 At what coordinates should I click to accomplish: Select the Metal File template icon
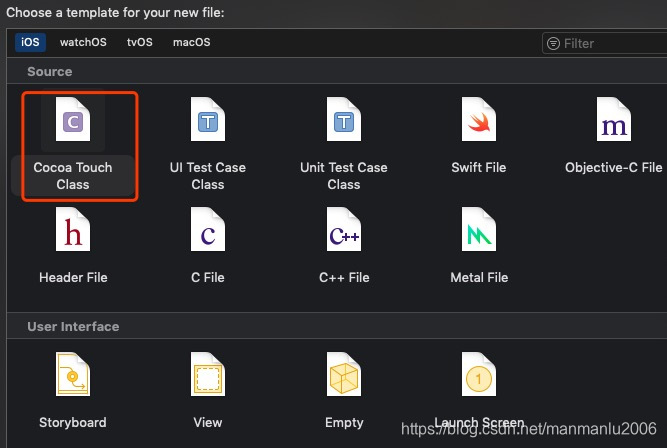point(479,229)
